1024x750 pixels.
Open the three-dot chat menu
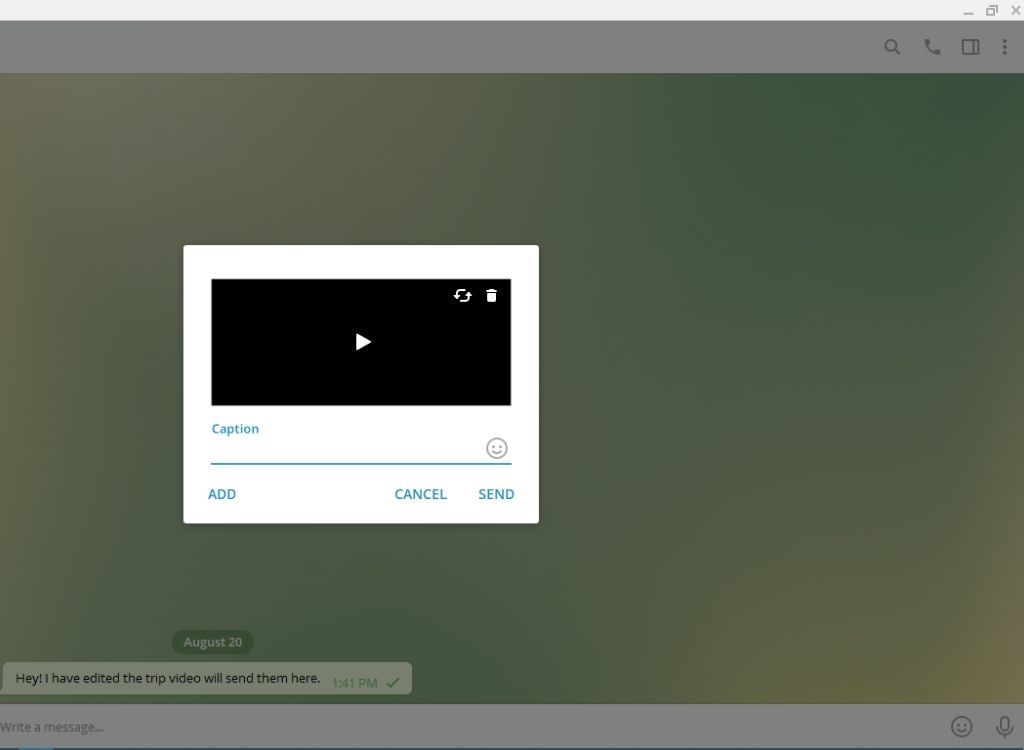click(x=1005, y=46)
